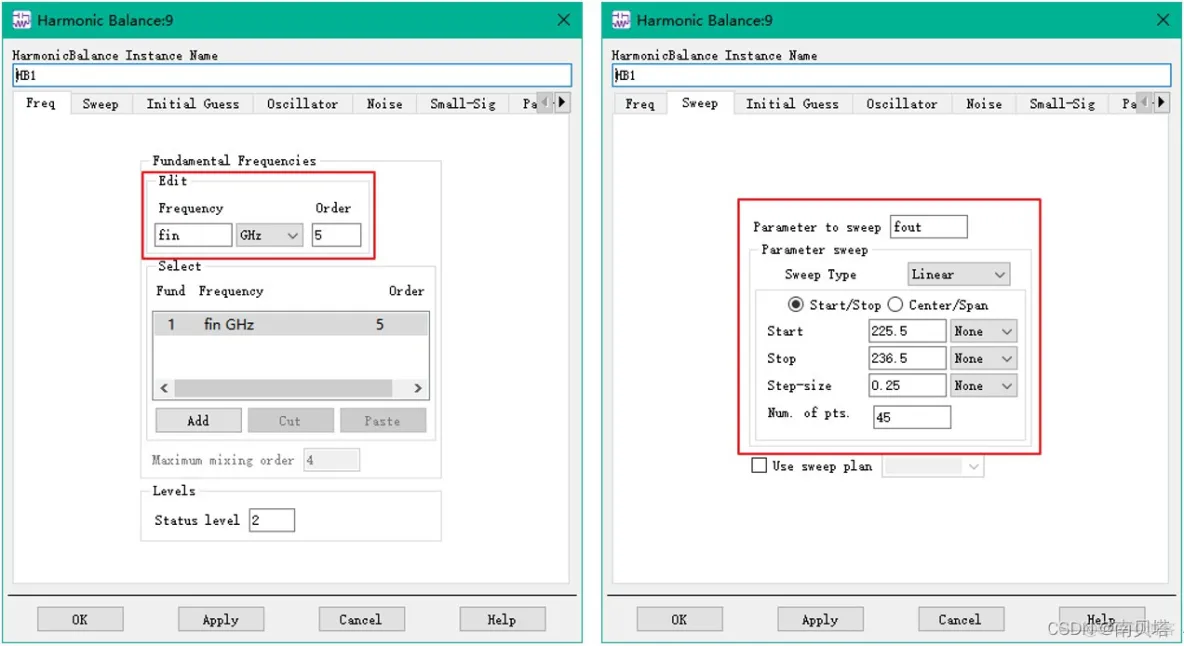Open Small-Sig tab in left window
The image size is (1184, 646).
tap(463, 104)
